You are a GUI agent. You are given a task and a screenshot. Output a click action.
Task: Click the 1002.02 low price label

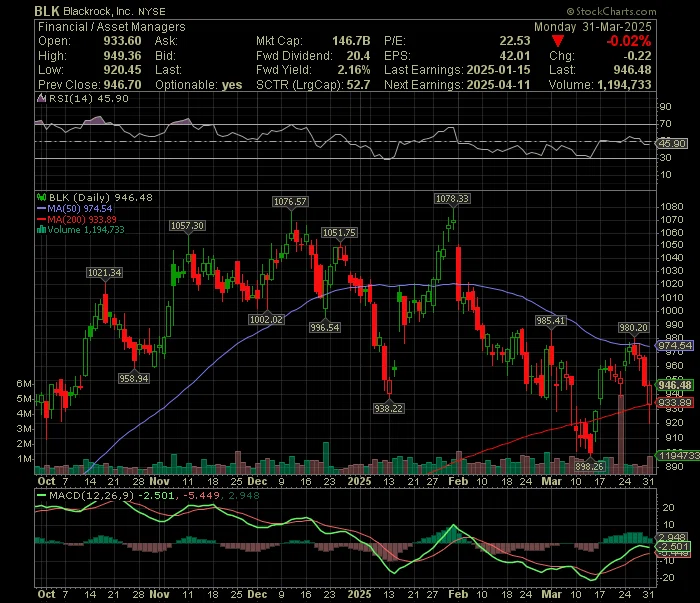[266, 320]
